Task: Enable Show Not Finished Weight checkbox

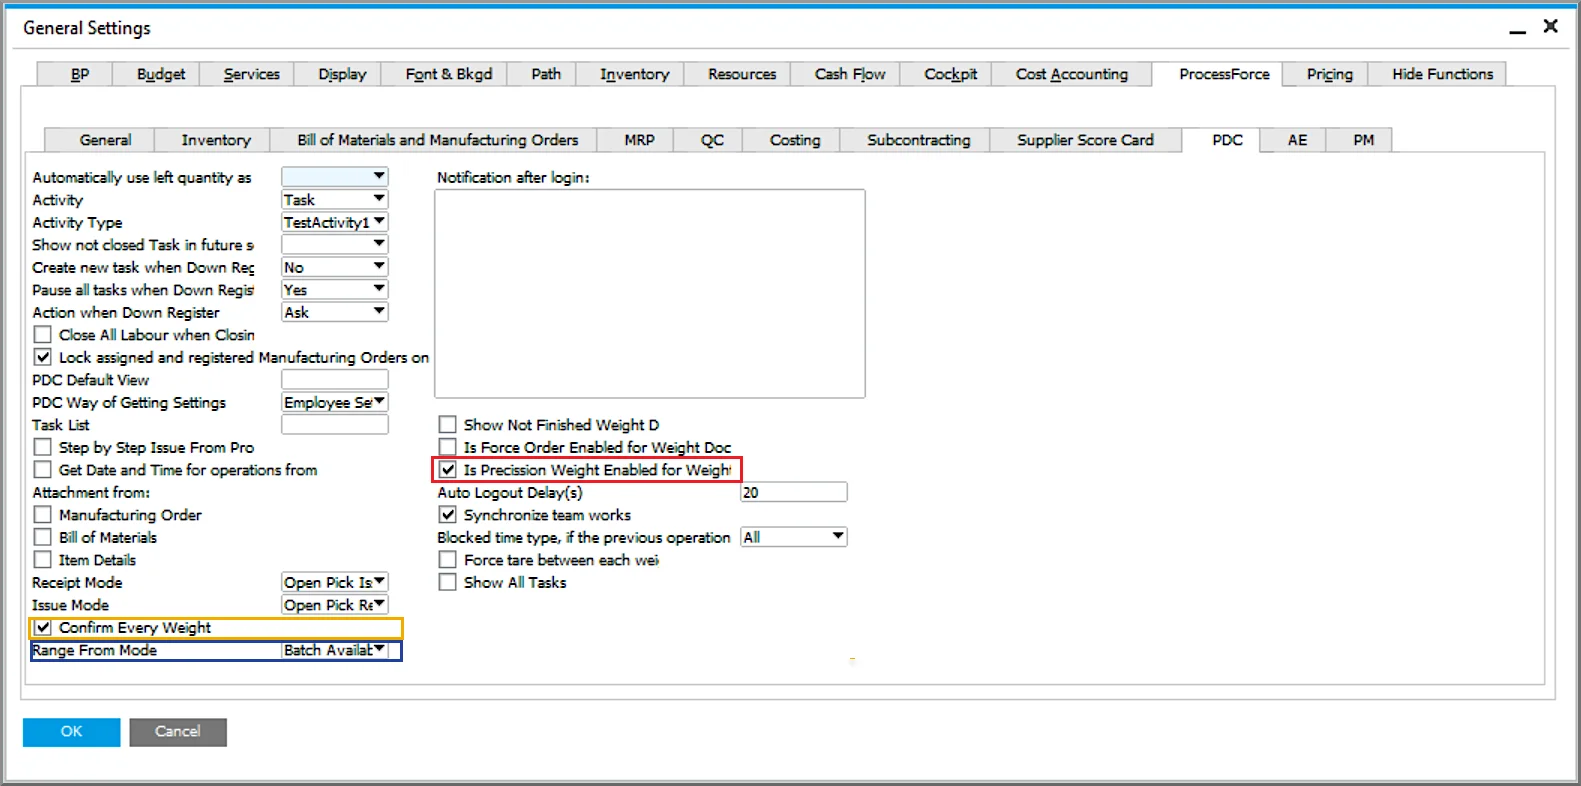Action: coord(448,425)
